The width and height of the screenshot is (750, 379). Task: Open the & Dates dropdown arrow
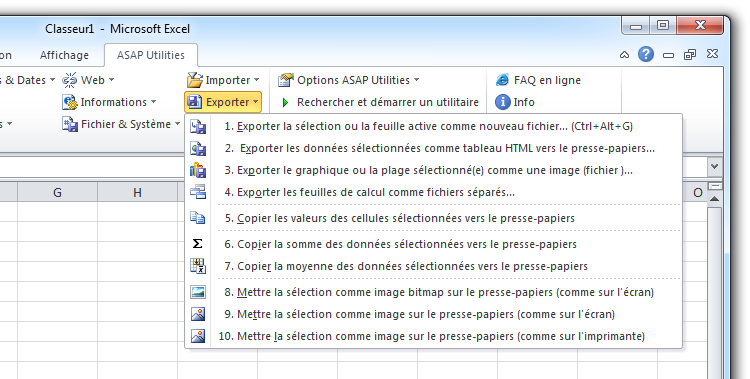click(x=52, y=80)
